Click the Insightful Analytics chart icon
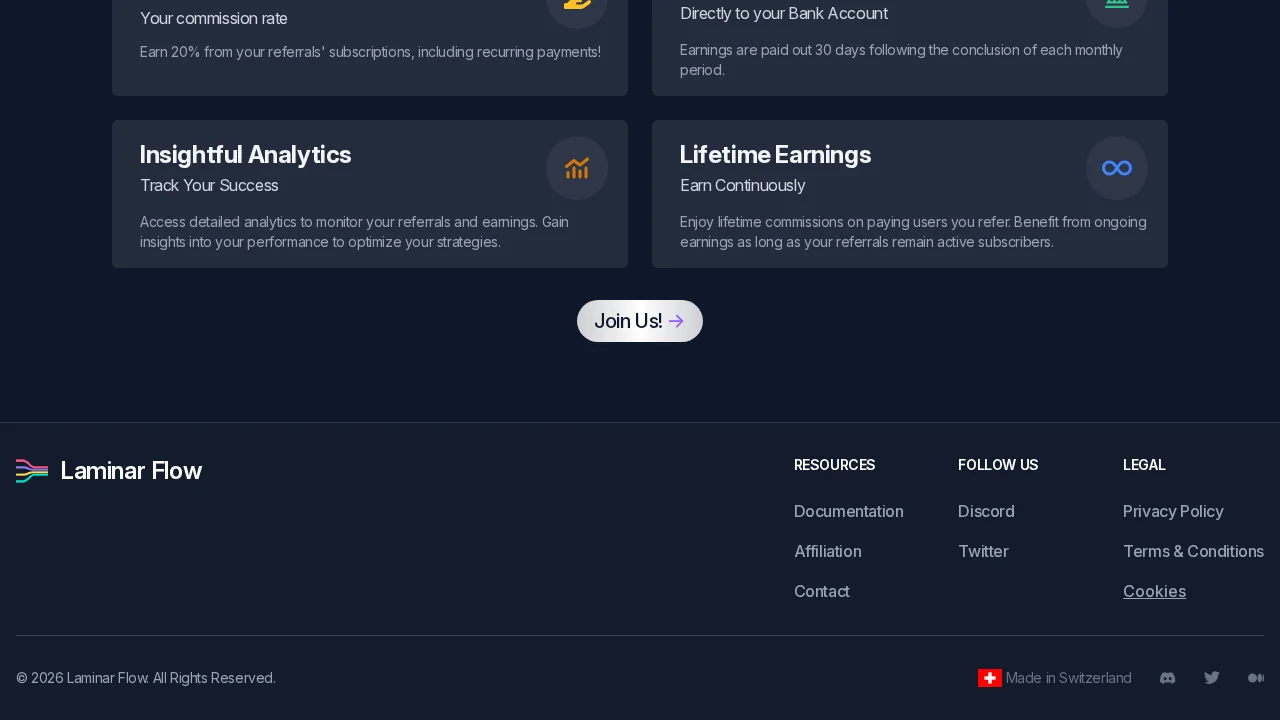 576,168
